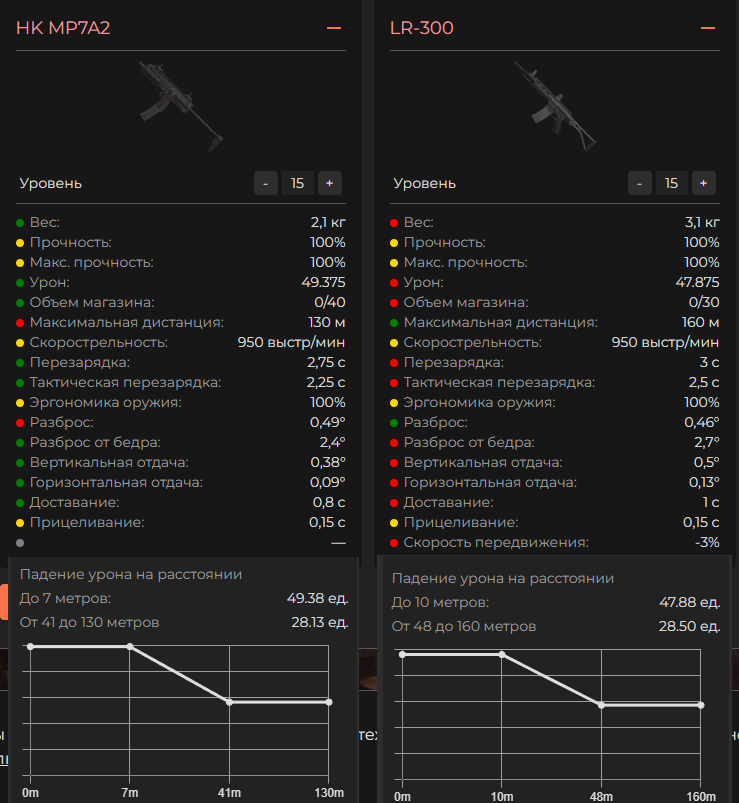Open the HK MP7A2 weapon image
Screen dimensions: 739x803
tap(181, 107)
